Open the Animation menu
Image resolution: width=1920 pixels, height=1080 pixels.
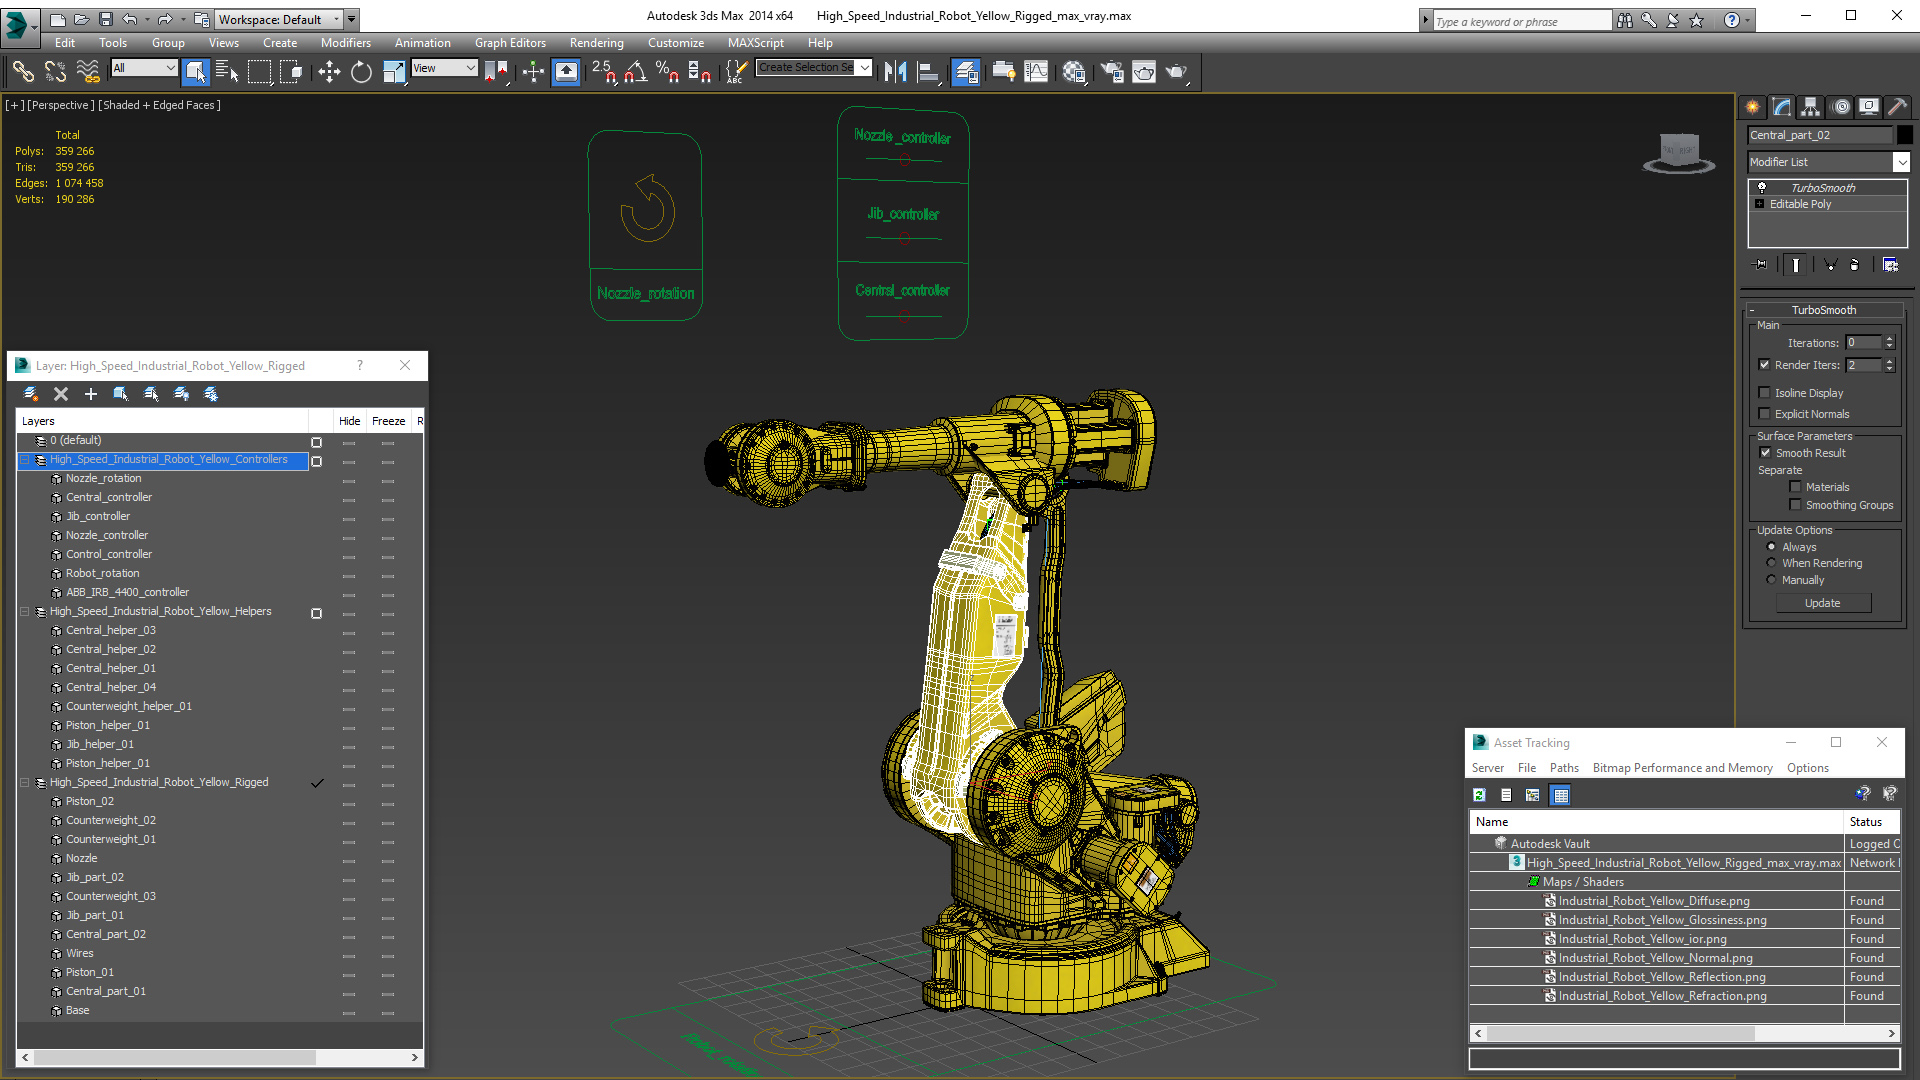[x=422, y=43]
